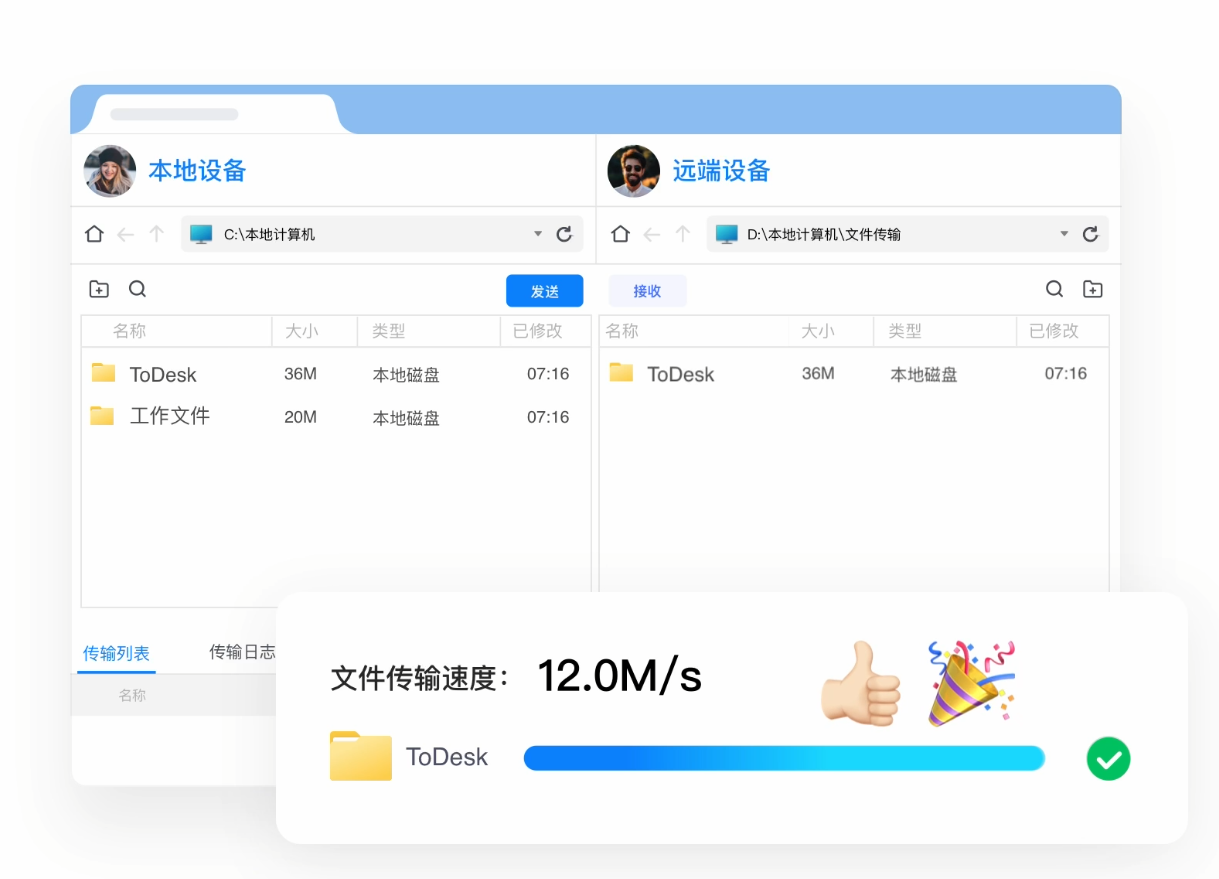Click the 接收 button
The height and width of the screenshot is (879, 1219).
tap(648, 291)
